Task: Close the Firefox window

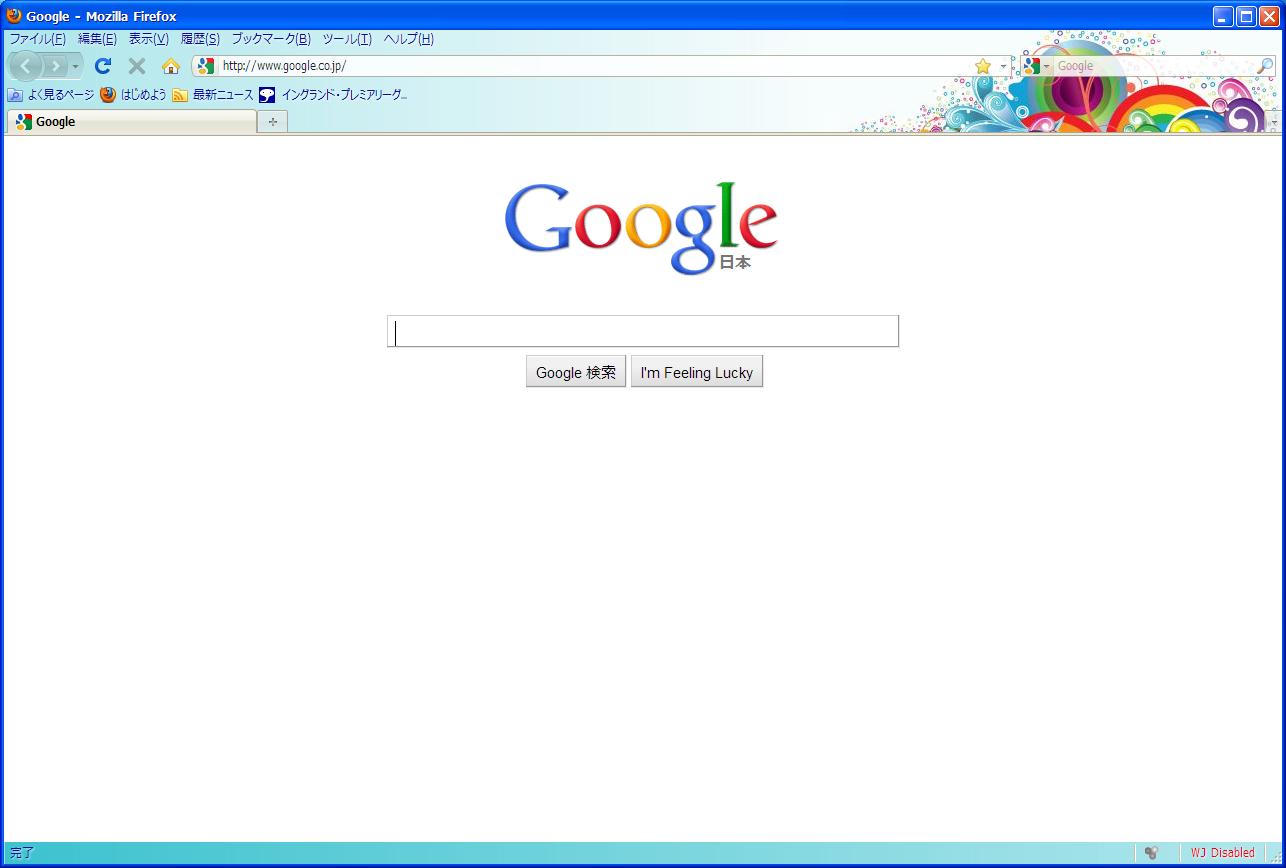Action: click(x=1269, y=16)
